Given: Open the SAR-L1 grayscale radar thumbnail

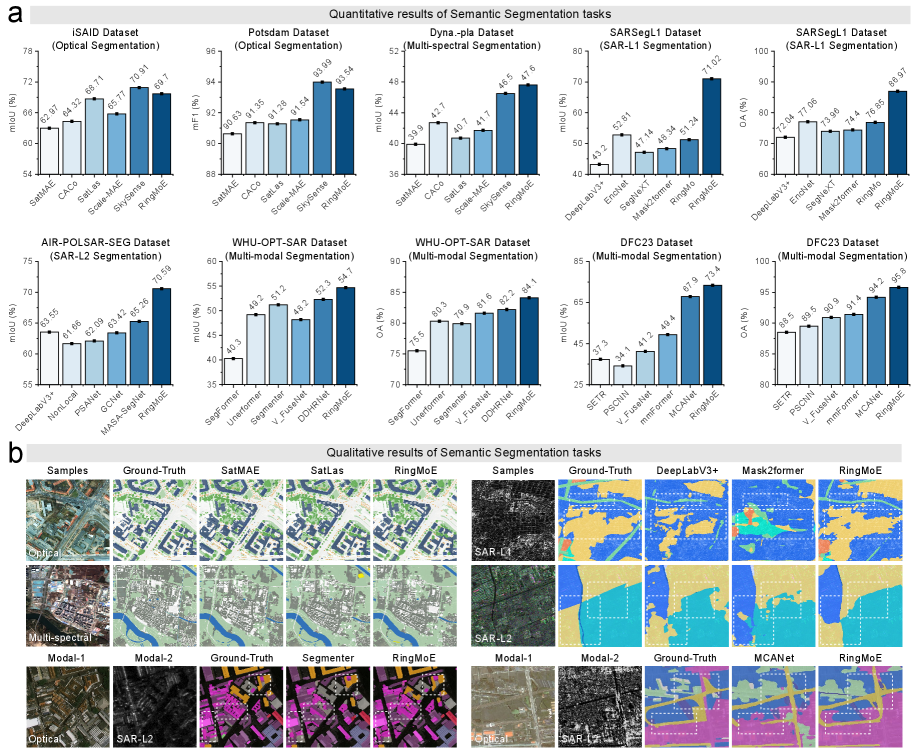Looking at the screenshot, I should [x=512, y=519].
